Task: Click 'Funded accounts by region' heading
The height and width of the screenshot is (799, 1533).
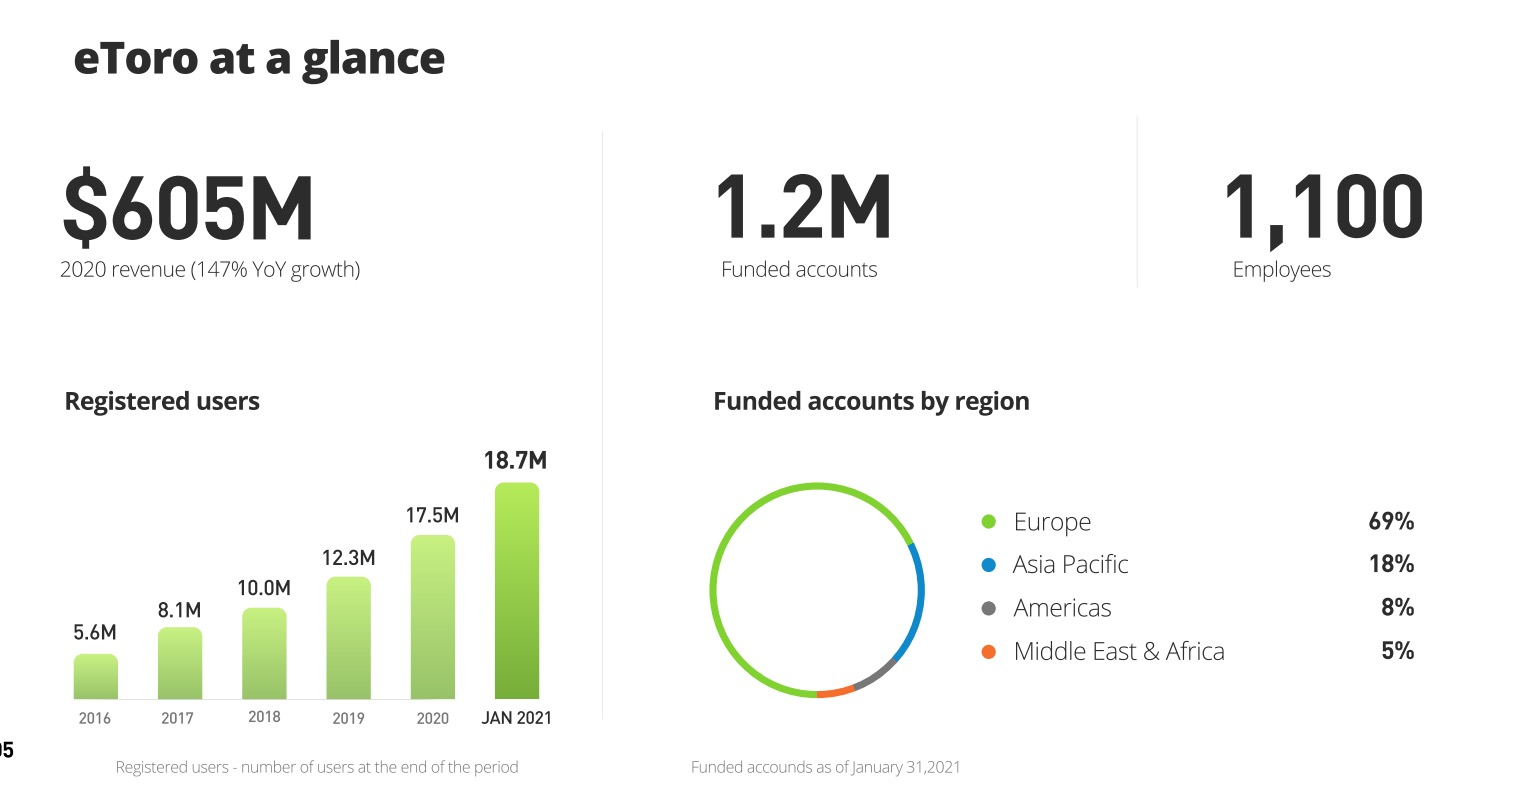Action: click(x=871, y=401)
